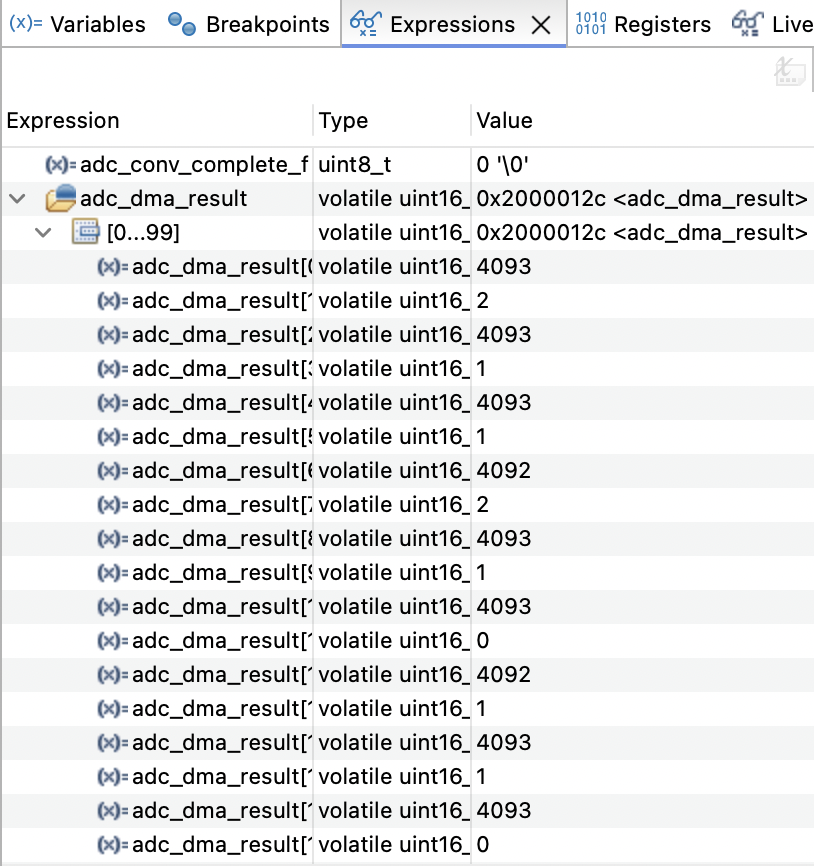Screen dimensions: 814x866
Task: Click the toolbar icon at top right
Action: tap(790, 72)
